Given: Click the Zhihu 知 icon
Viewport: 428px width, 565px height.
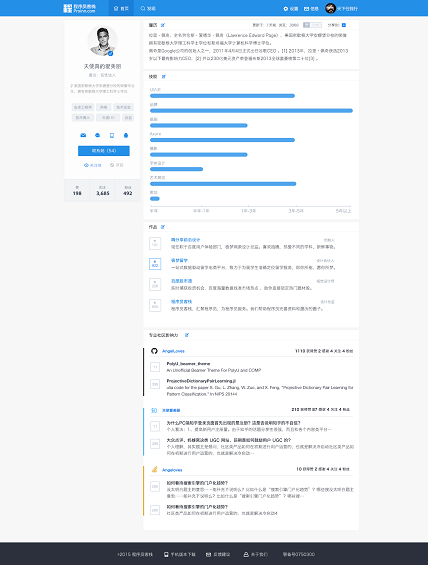Looking at the screenshot, I should pyautogui.click(x=154, y=410).
